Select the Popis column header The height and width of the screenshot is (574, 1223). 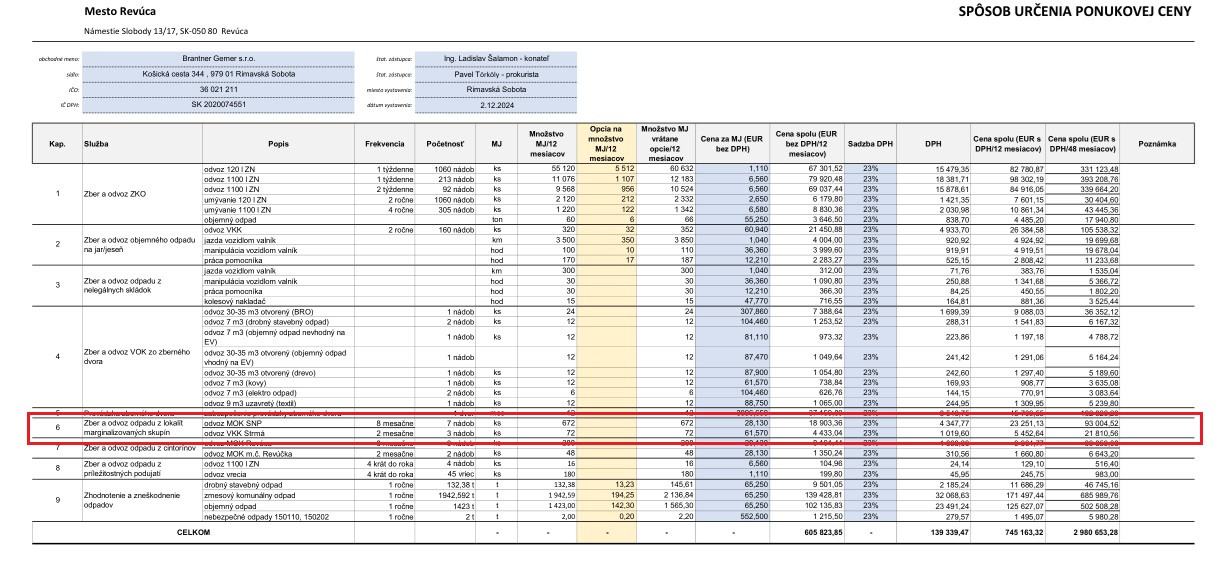278,144
